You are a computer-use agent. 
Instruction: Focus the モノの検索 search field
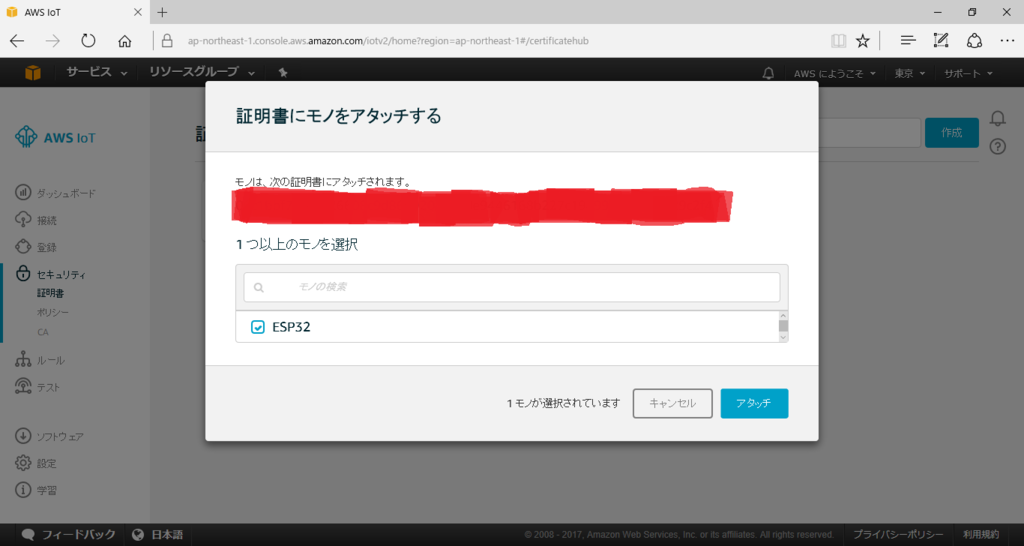[512, 287]
